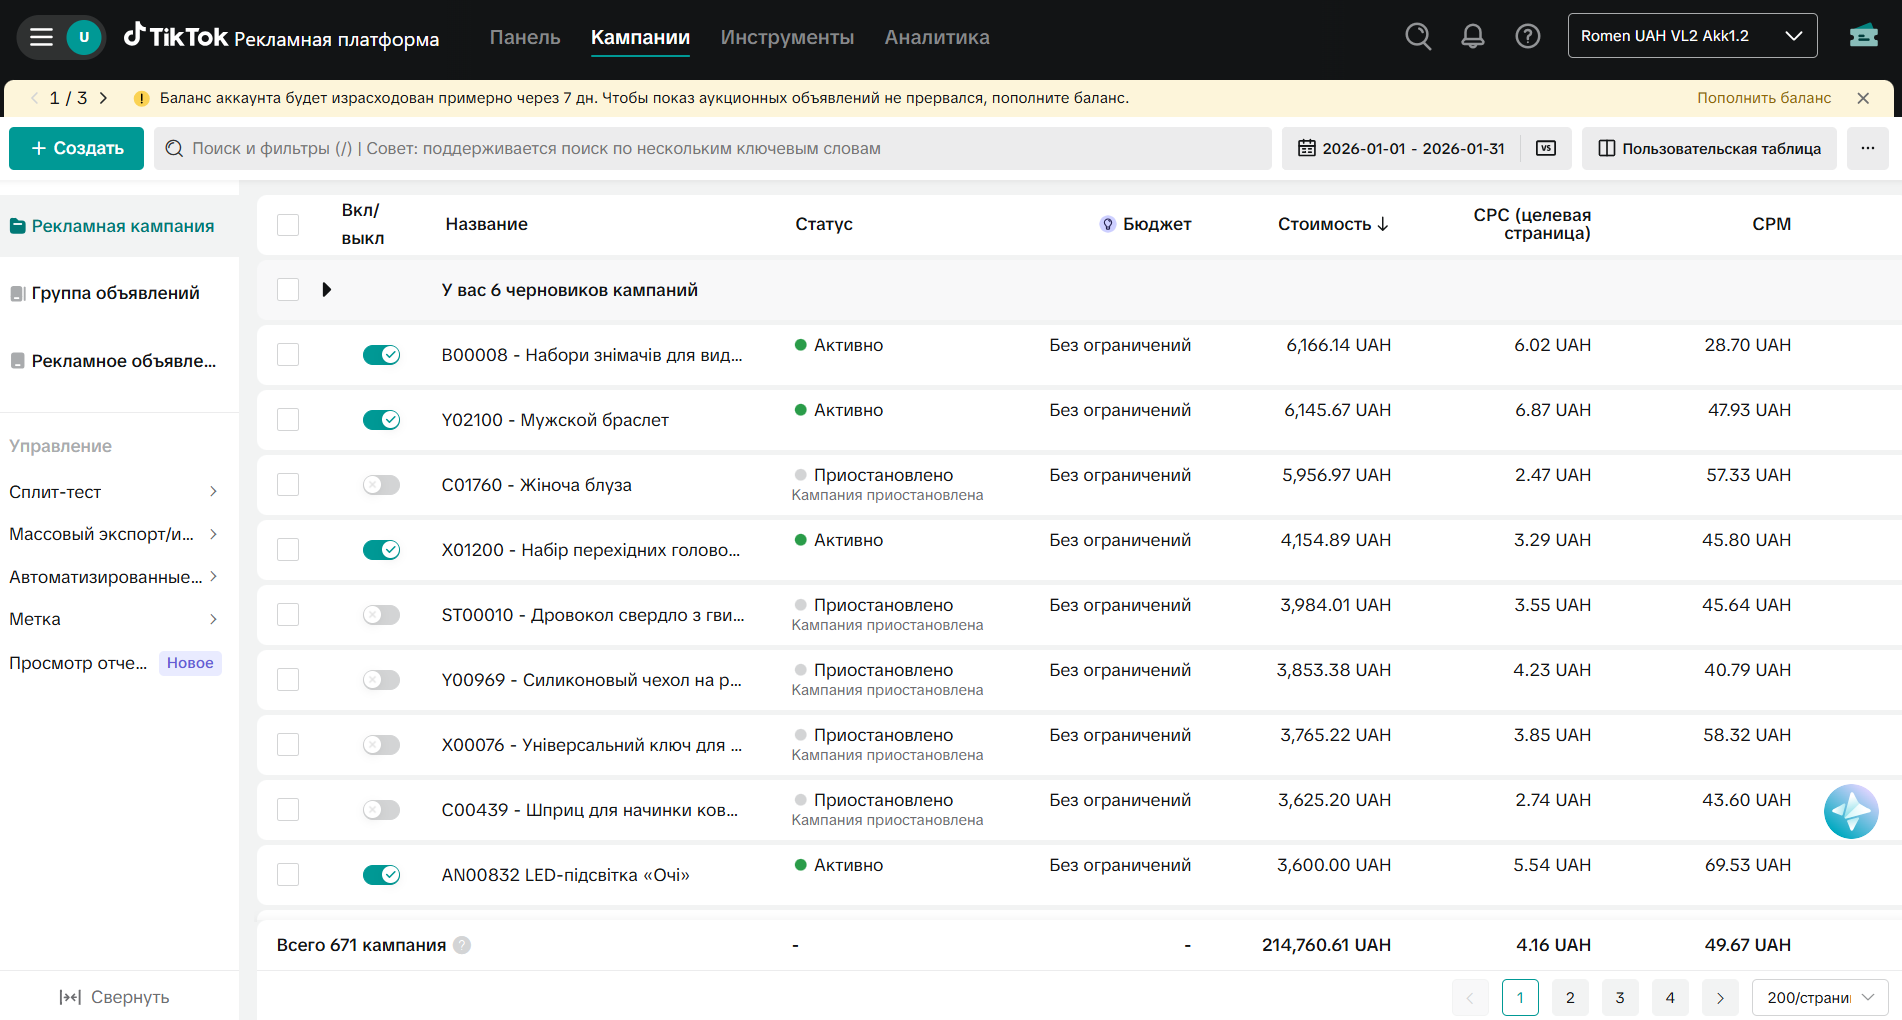The width and height of the screenshot is (1902, 1020).
Task: Open the three-dots more options menu
Action: (1867, 148)
